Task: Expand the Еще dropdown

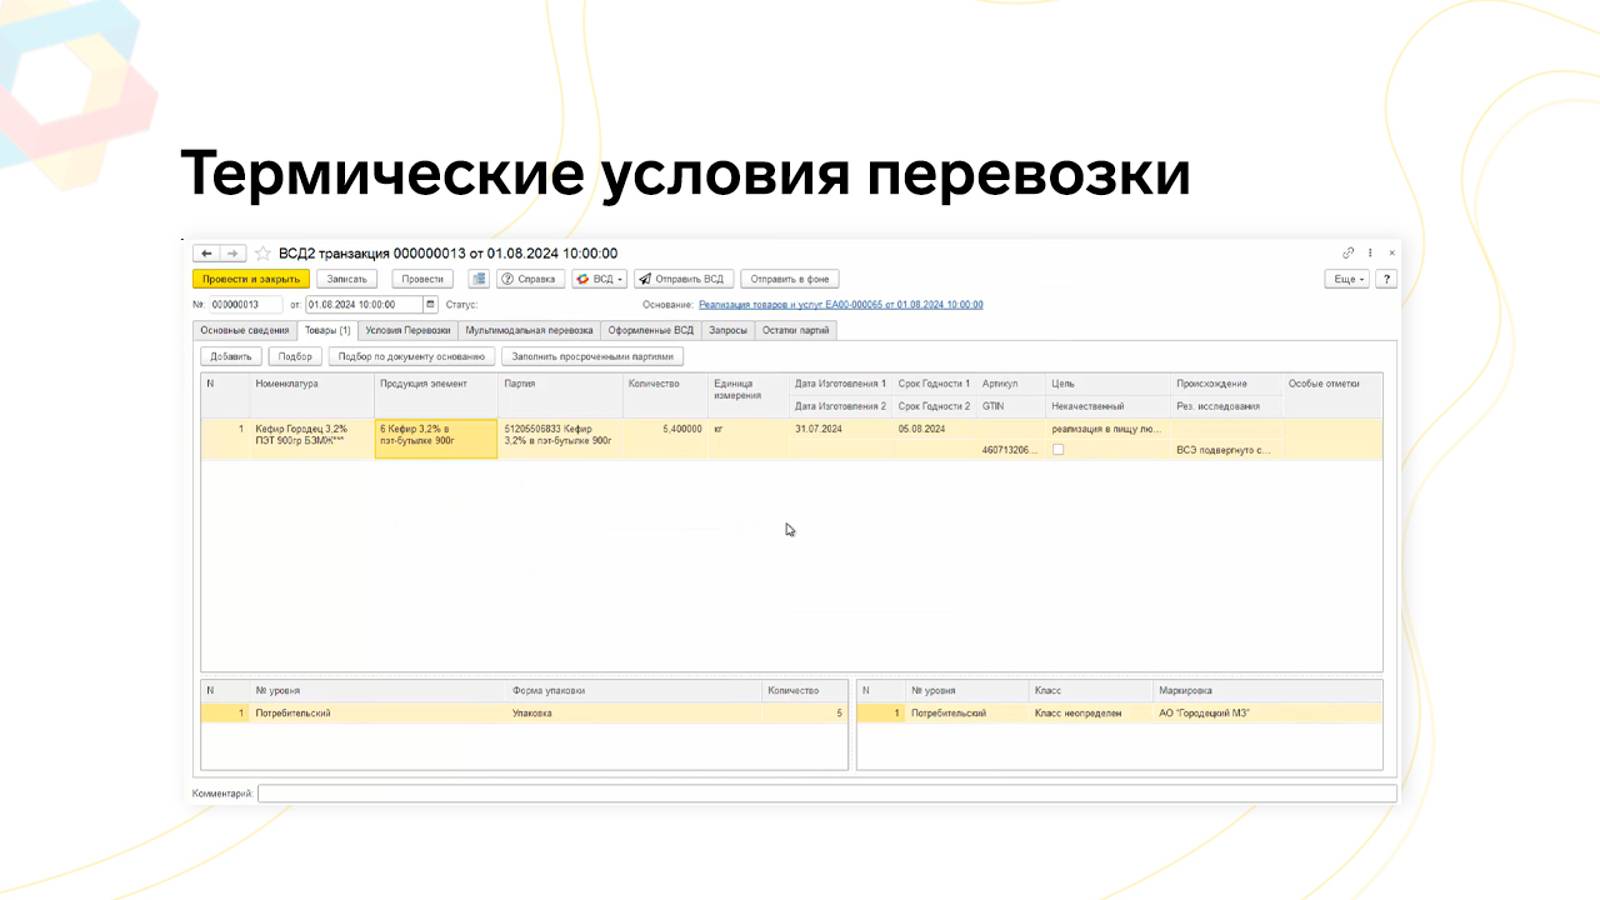Action: coord(1346,279)
